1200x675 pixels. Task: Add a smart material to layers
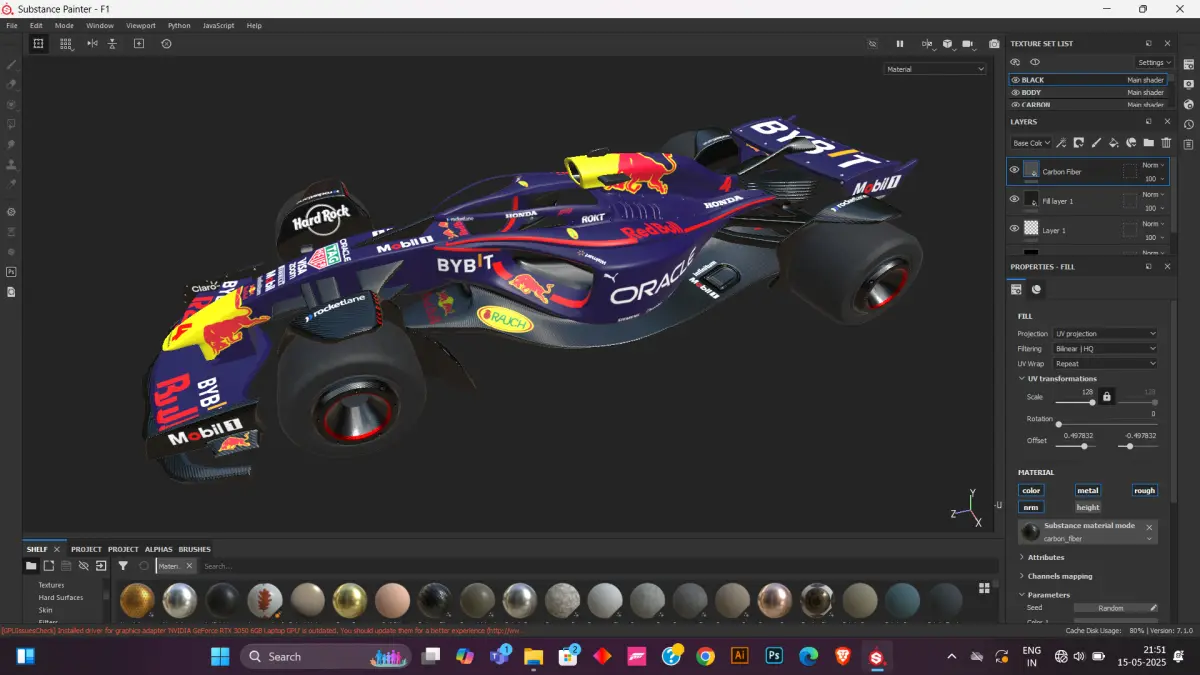(1131, 143)
